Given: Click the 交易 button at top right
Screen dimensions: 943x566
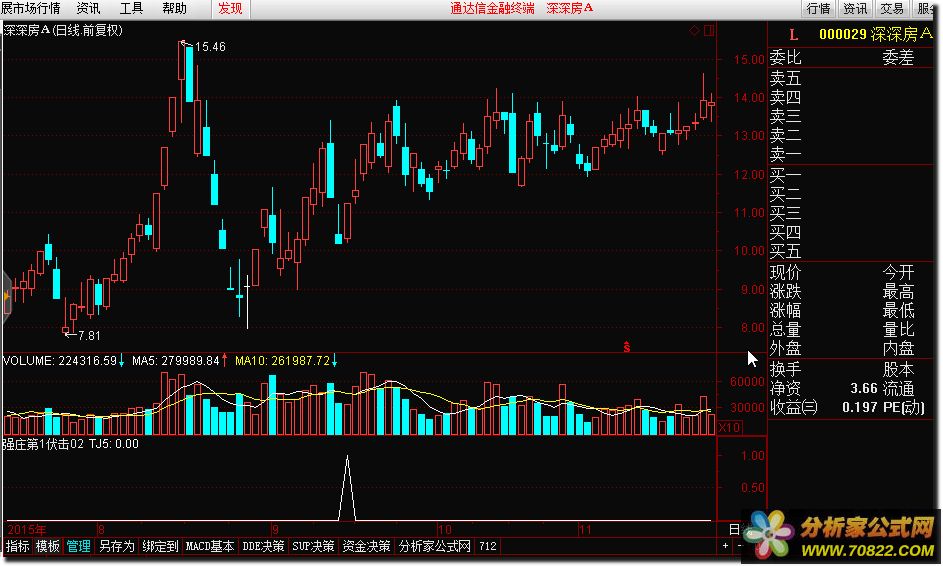Looking at the screenshot, I should pyautogui.click(x=892, y=8).
